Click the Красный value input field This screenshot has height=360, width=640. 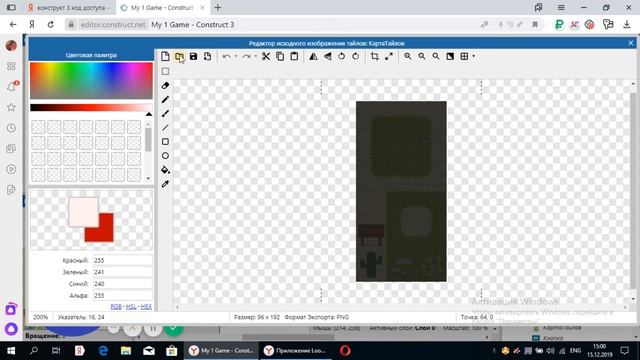[122, 260]
